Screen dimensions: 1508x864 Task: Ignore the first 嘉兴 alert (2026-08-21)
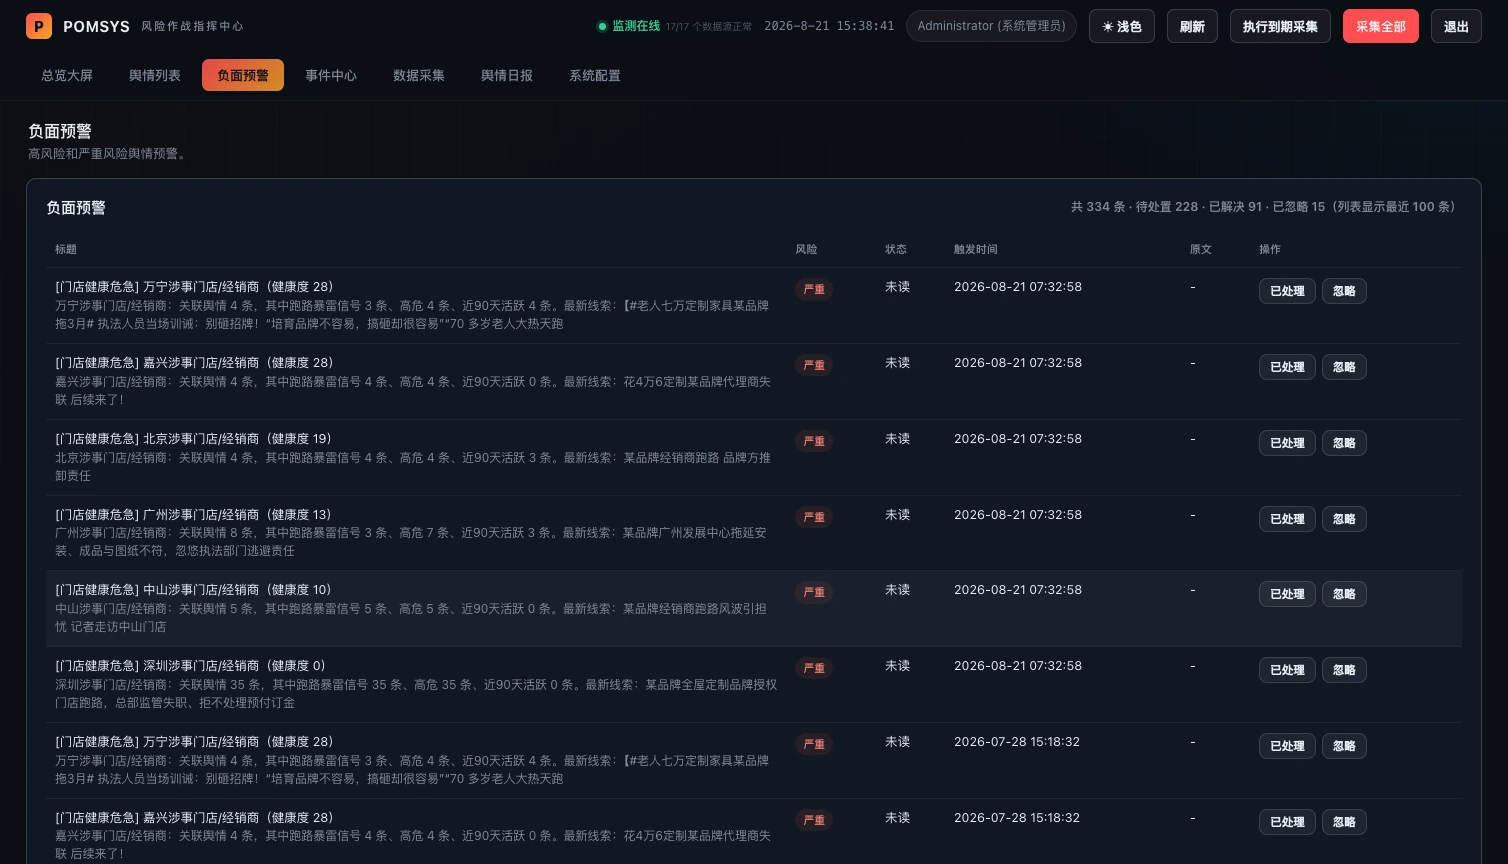pos(1344,367)
